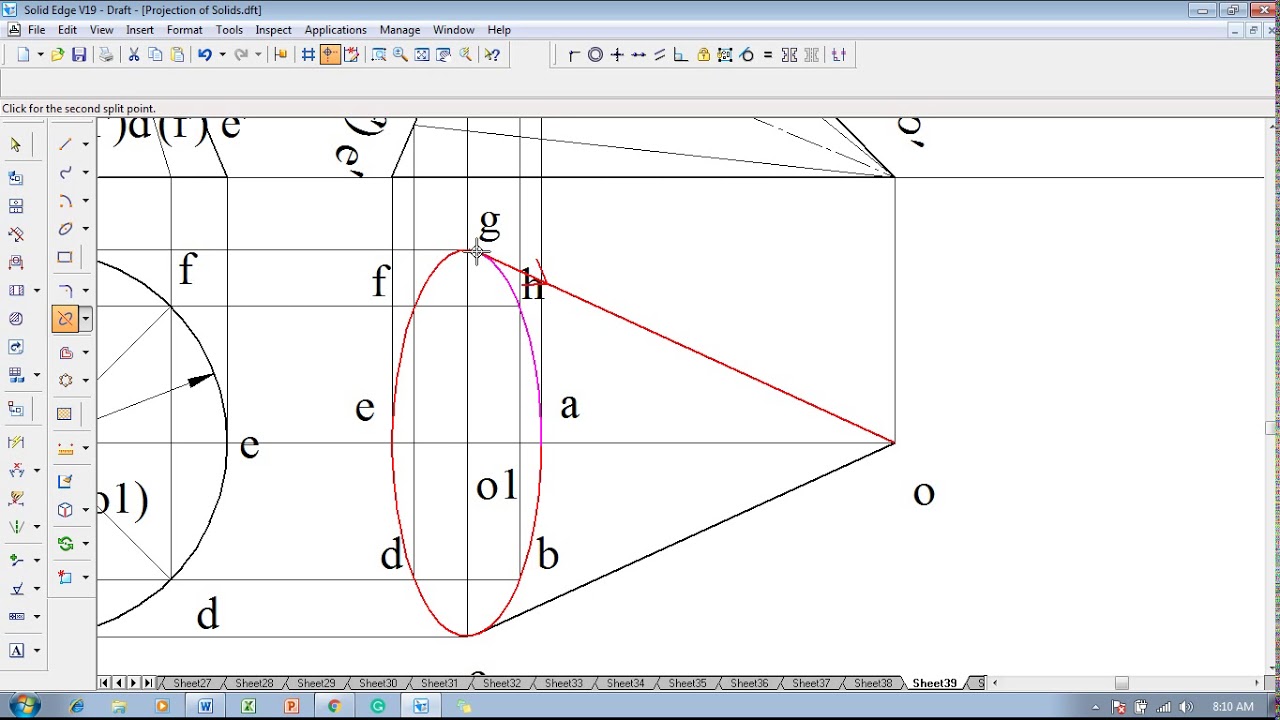
Task: Open a file using the Open folder icon
Action: [58, 55]
